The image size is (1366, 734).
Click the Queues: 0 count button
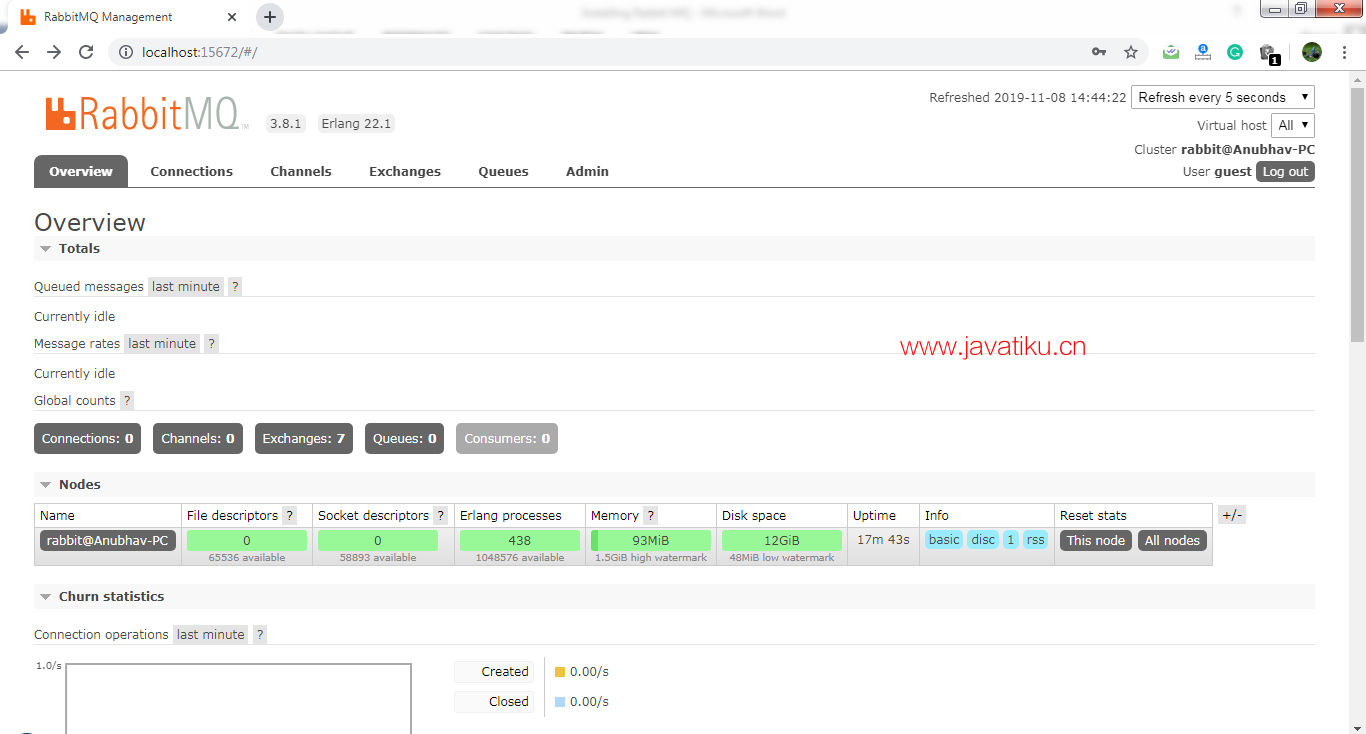(405, 438)
